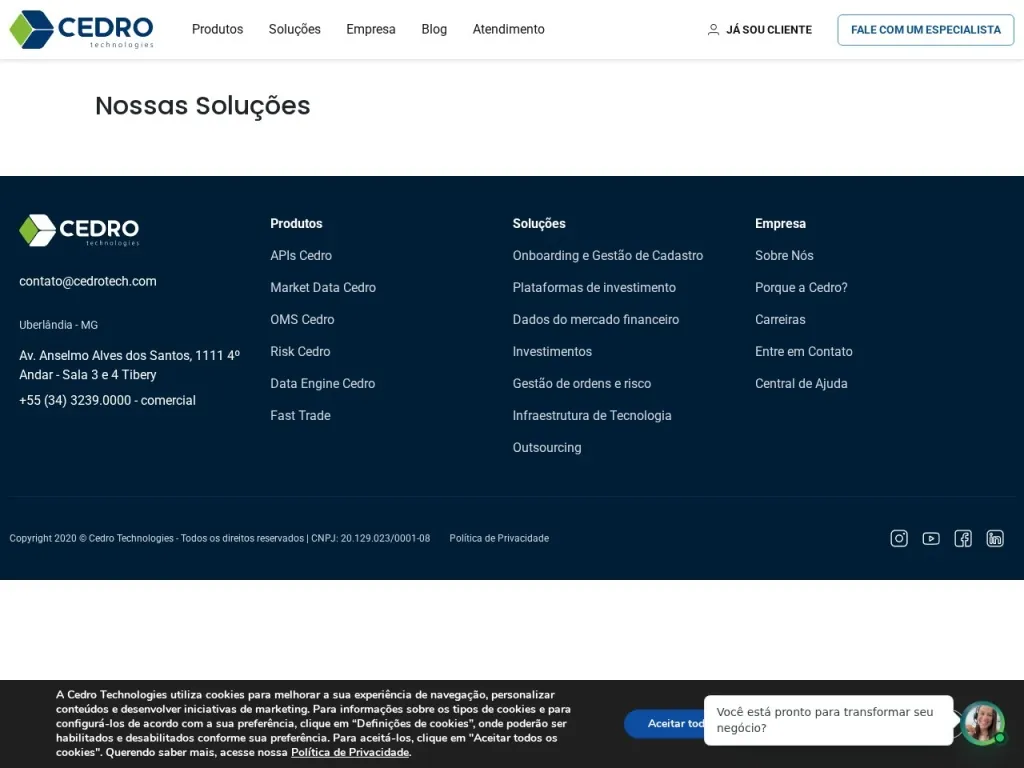1024x768 pixels.
Task: Click contato@cedrotech.com email link
Action: (88, 281)
